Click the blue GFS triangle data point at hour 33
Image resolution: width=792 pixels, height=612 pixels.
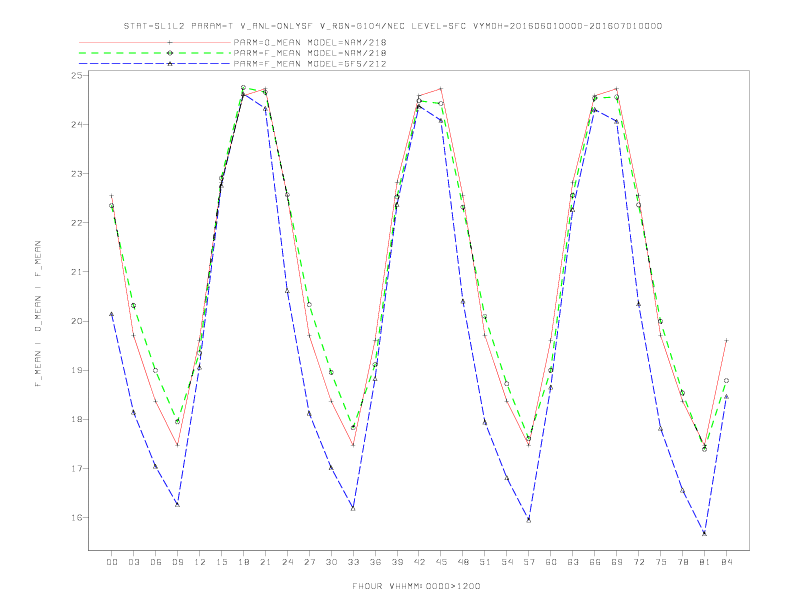click(353, 508)
